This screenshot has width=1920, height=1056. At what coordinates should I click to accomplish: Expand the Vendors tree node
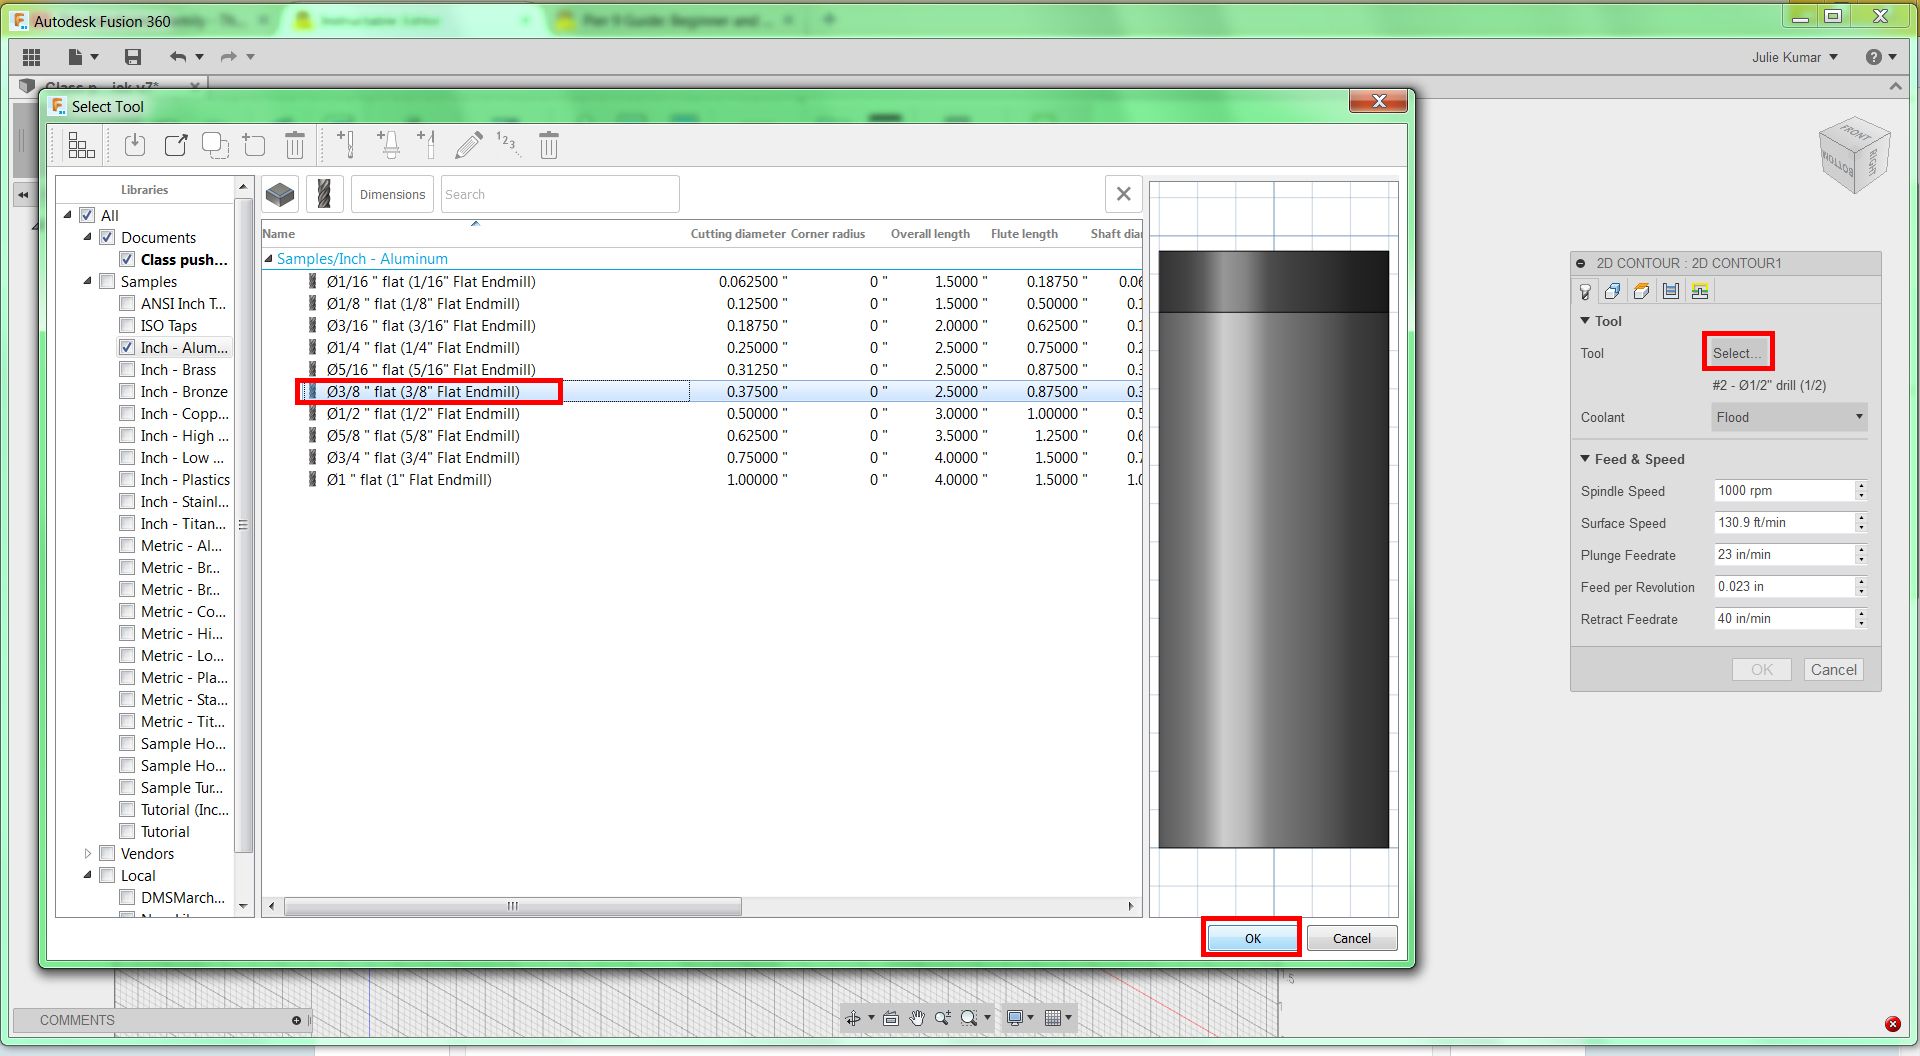coord(88,853)
